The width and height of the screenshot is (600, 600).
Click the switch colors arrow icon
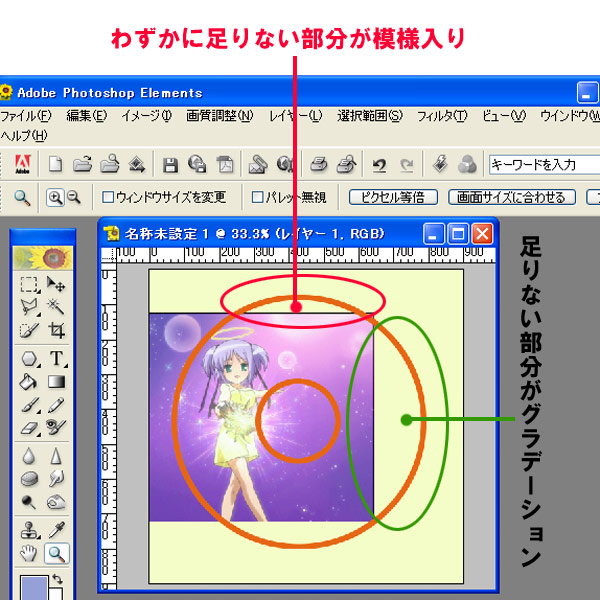click(x=57, y=579)
